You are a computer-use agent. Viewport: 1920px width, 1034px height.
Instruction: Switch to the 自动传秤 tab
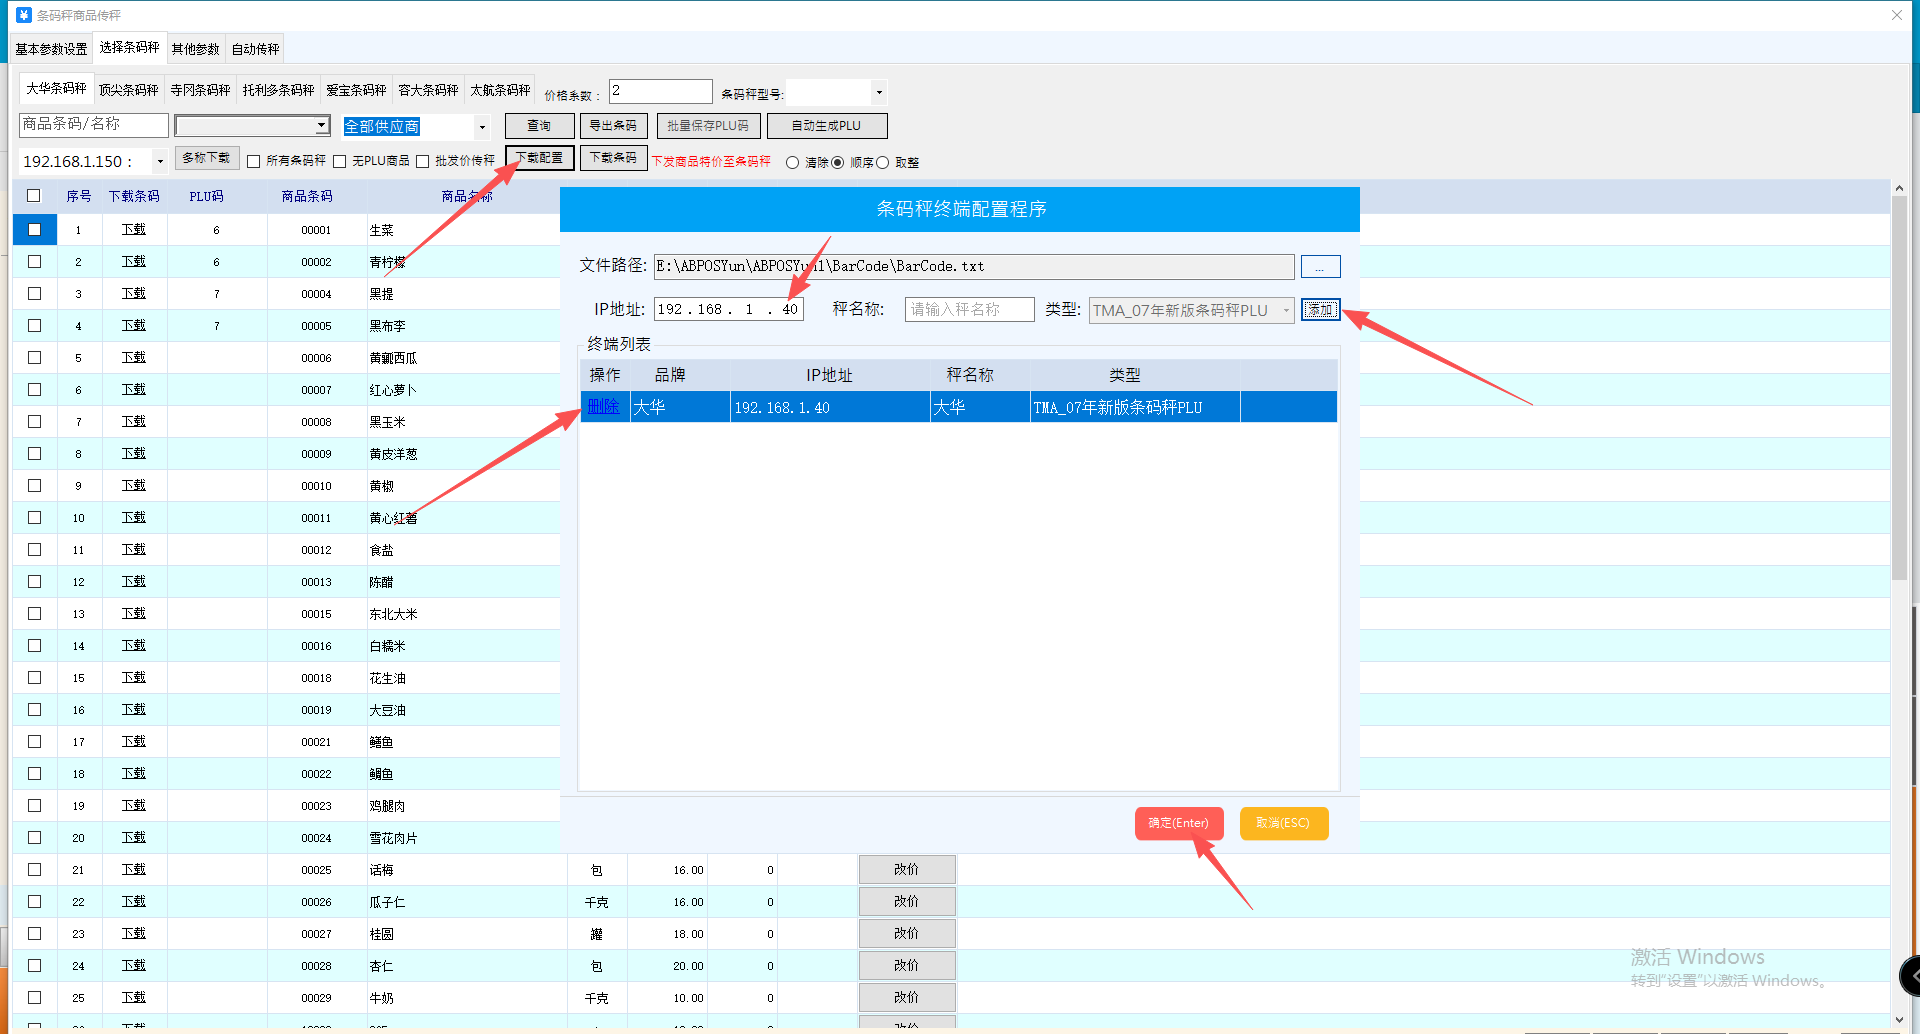coord(255,49)
